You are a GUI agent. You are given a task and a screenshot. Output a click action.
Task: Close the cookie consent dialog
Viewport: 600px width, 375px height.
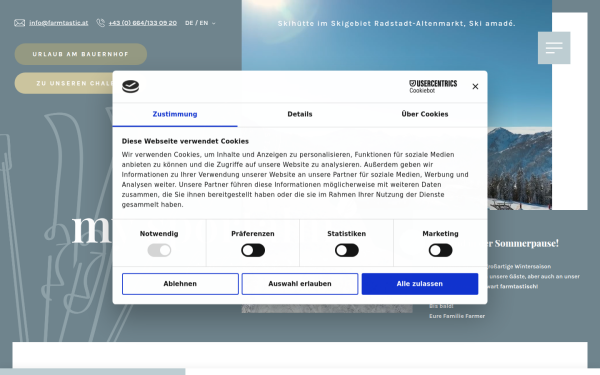pos(475,86)
